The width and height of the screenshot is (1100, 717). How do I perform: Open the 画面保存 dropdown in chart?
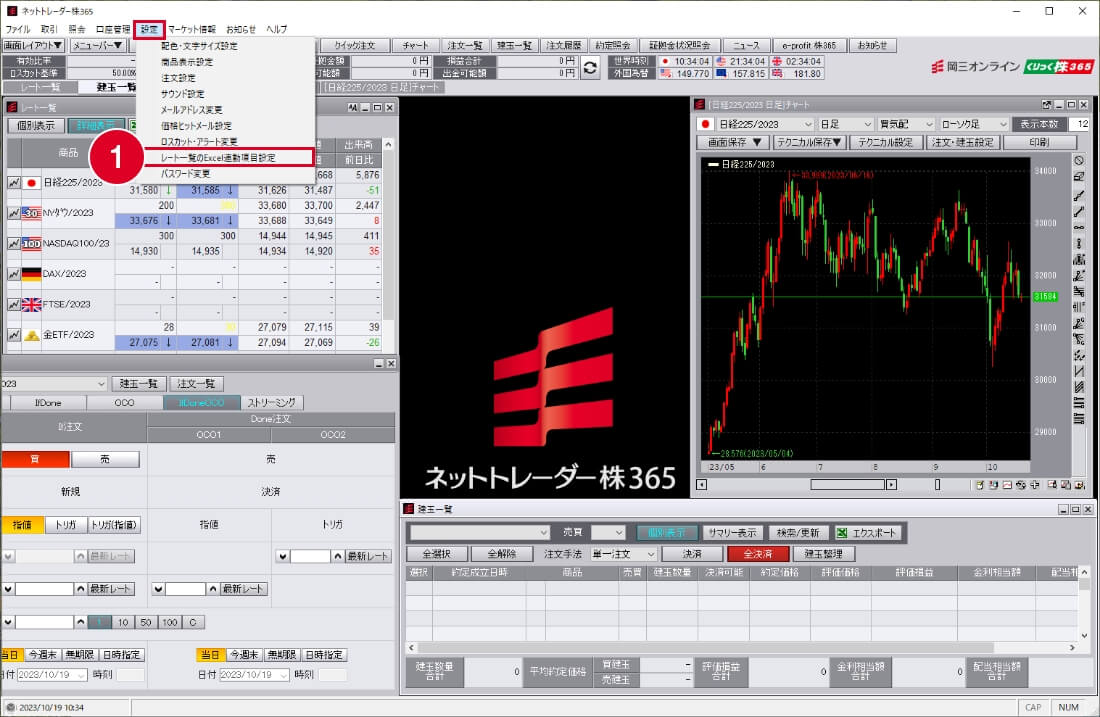click(733, 142)
